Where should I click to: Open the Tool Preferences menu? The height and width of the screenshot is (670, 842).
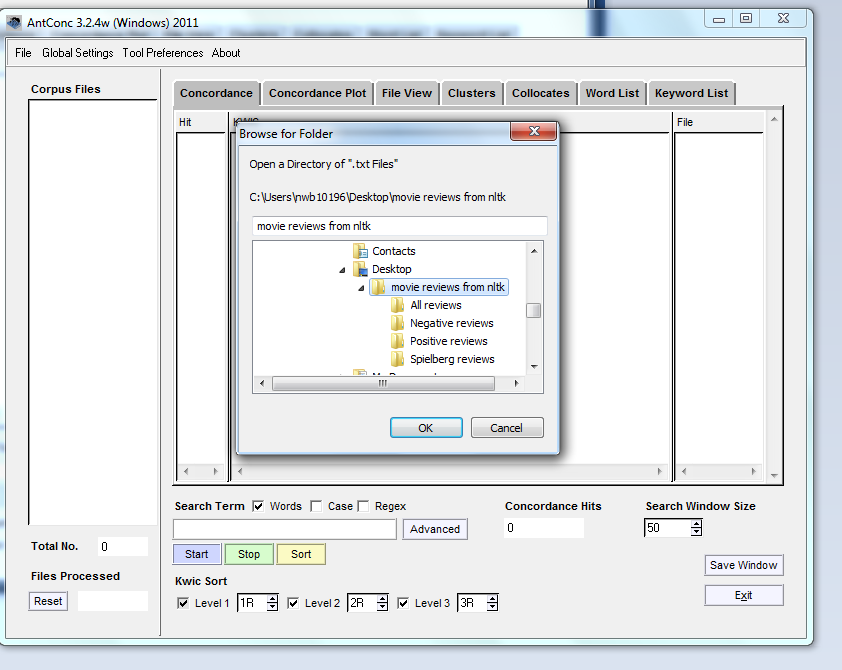tap(162, 53)
